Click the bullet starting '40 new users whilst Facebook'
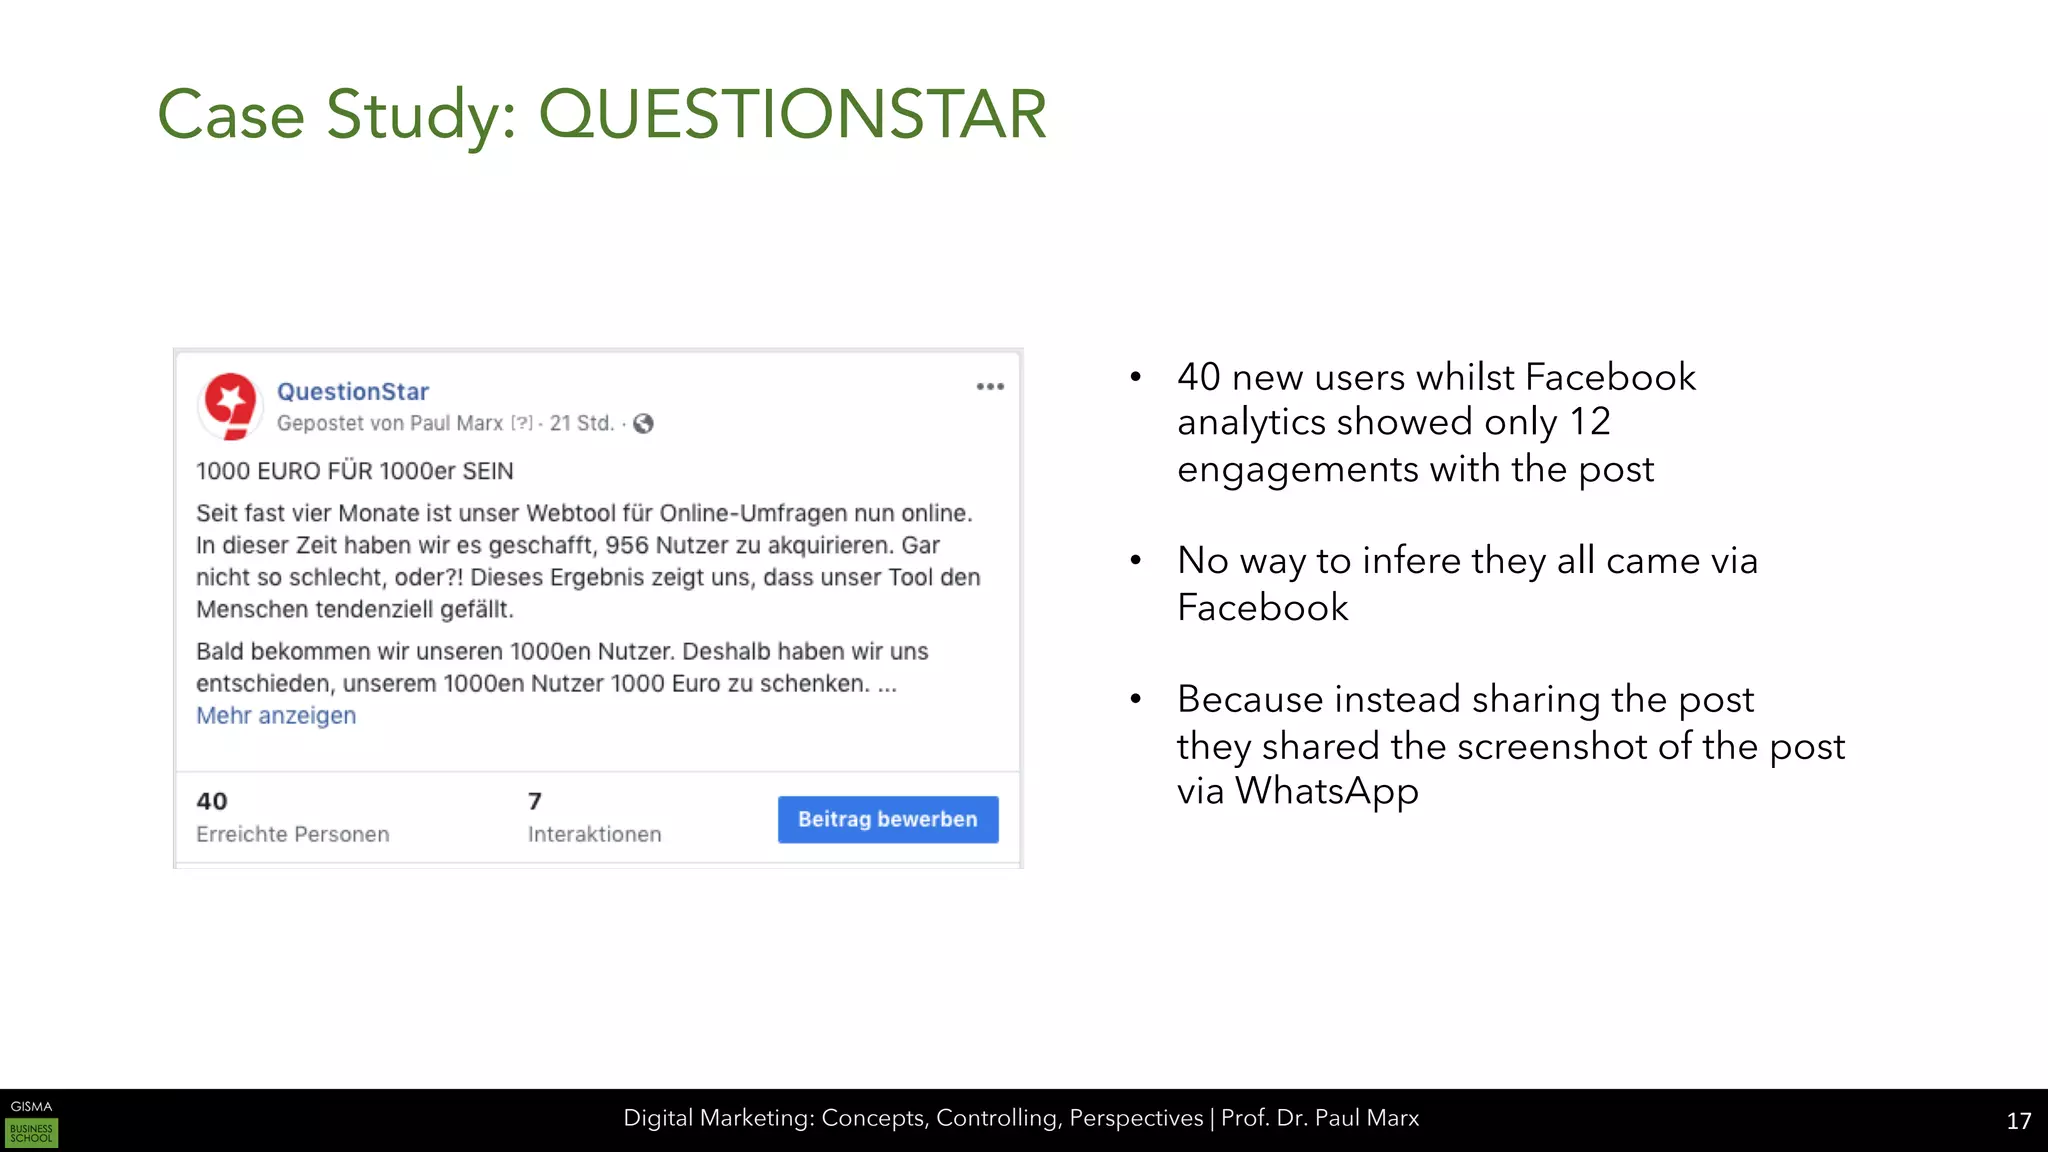Image resolution: width=2048 pixels, height=1152 pixels. [x=1437, y=423]
